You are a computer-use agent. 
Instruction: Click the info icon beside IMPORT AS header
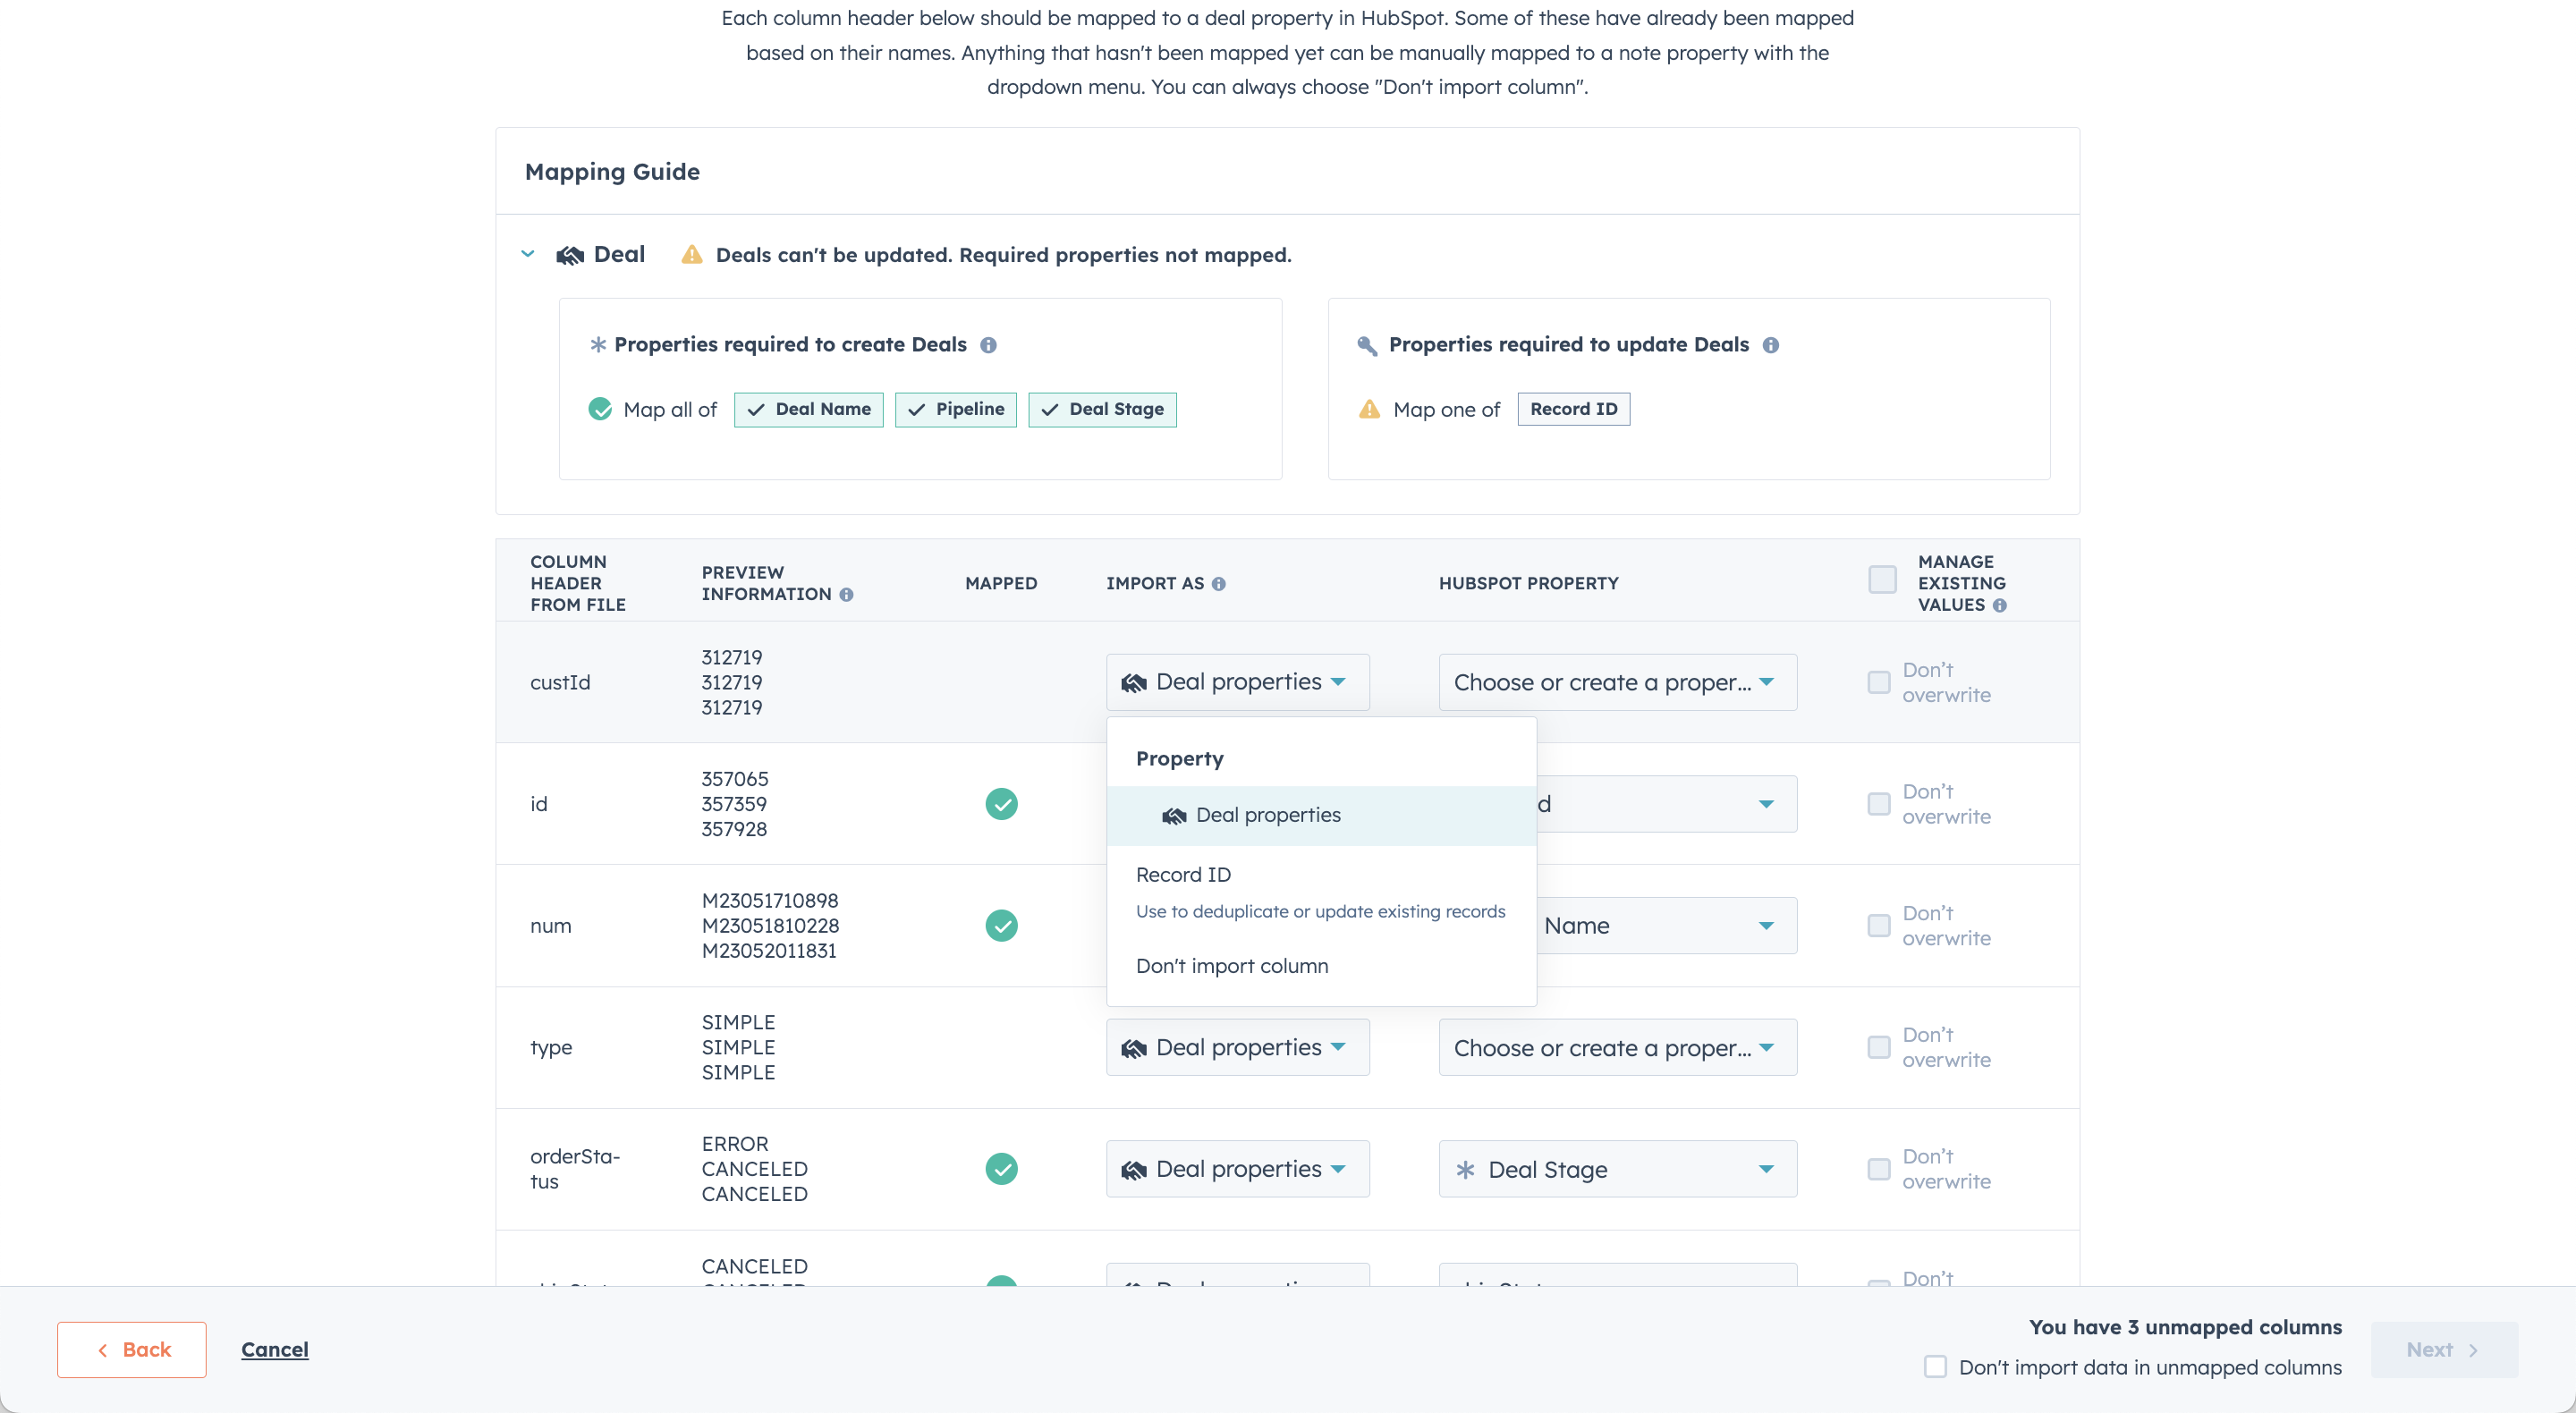click(x=1219, y=584)
